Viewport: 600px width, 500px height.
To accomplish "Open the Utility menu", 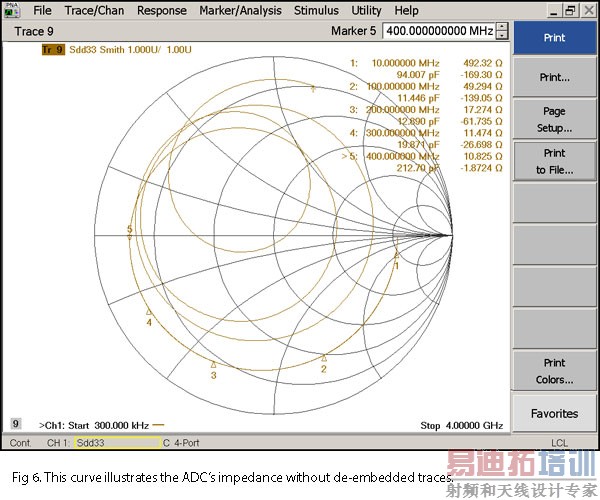I will pos(366,10).
